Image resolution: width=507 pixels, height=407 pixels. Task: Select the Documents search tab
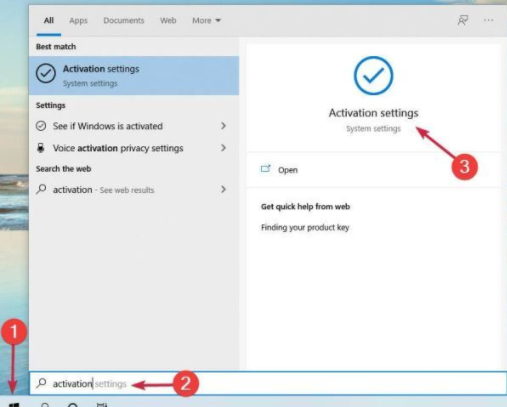click(124, 21)
